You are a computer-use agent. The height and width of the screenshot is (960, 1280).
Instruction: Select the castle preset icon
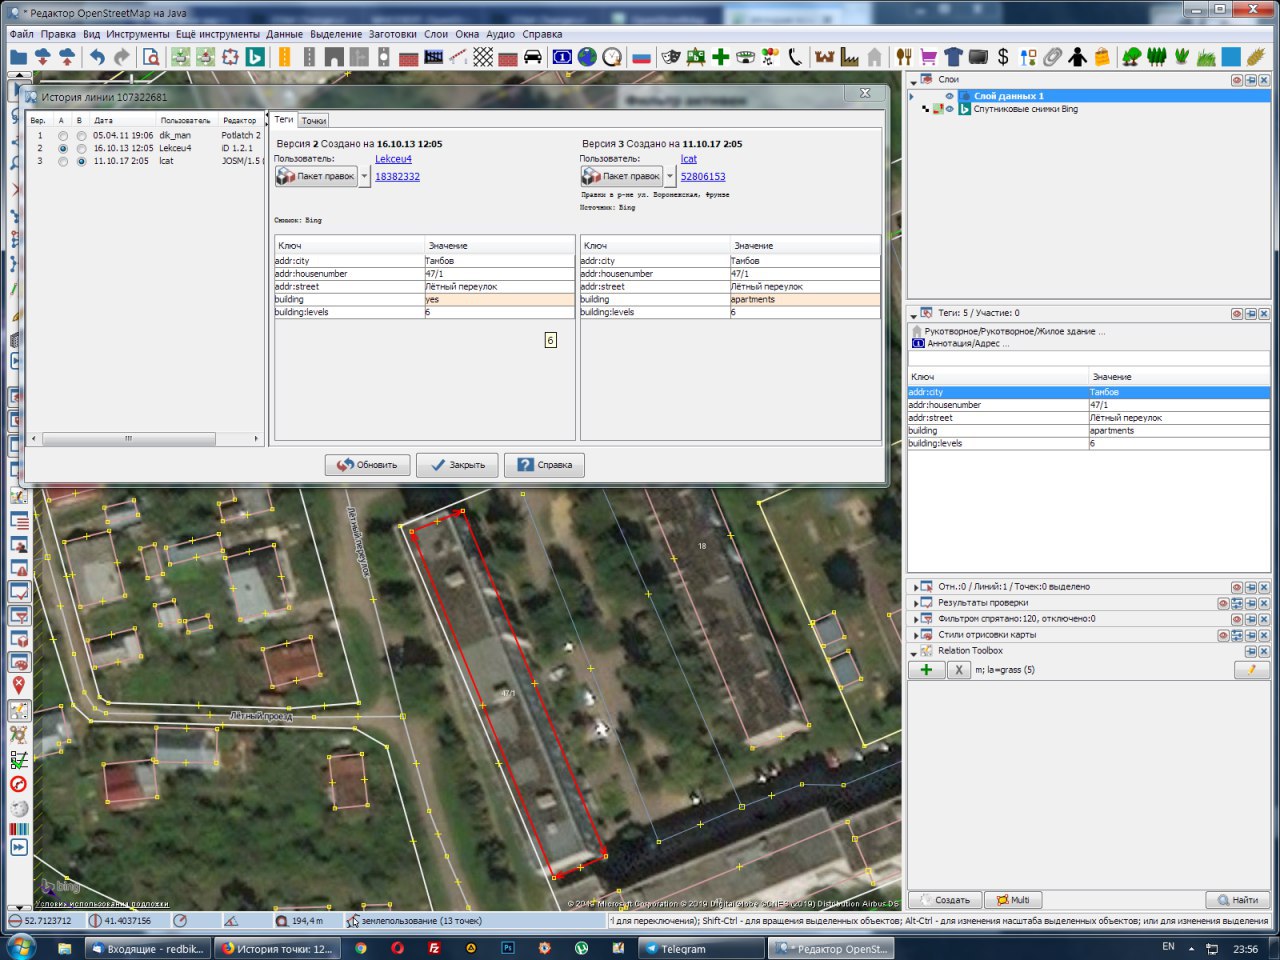coord(824,57)
